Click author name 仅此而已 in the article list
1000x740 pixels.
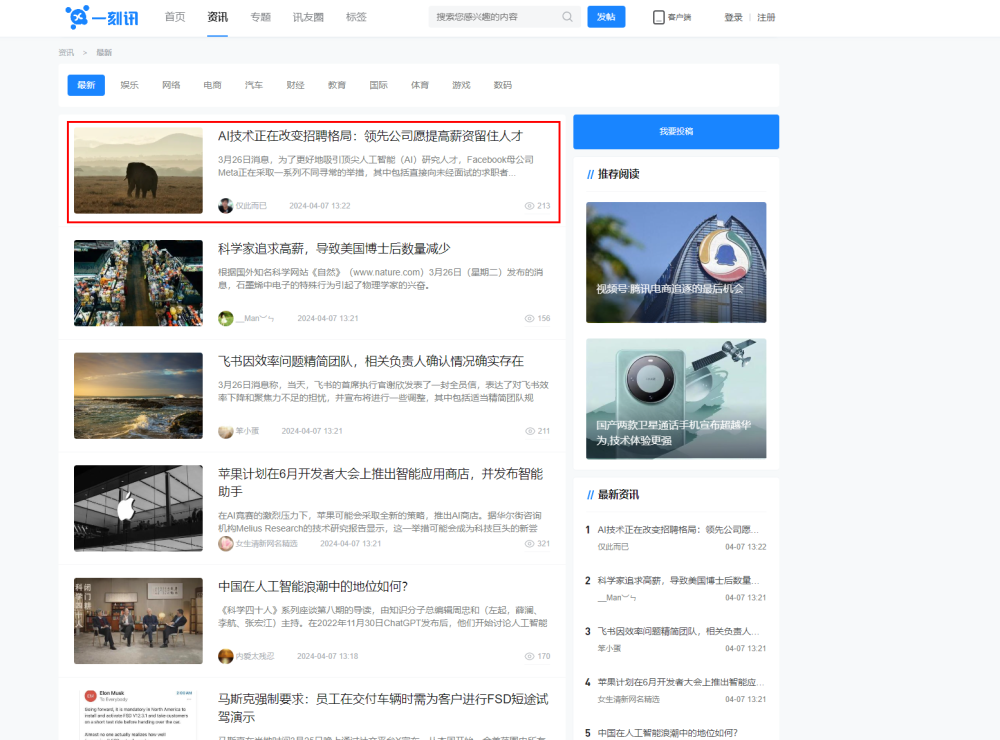pyautogui.click(x=251, y=206)
